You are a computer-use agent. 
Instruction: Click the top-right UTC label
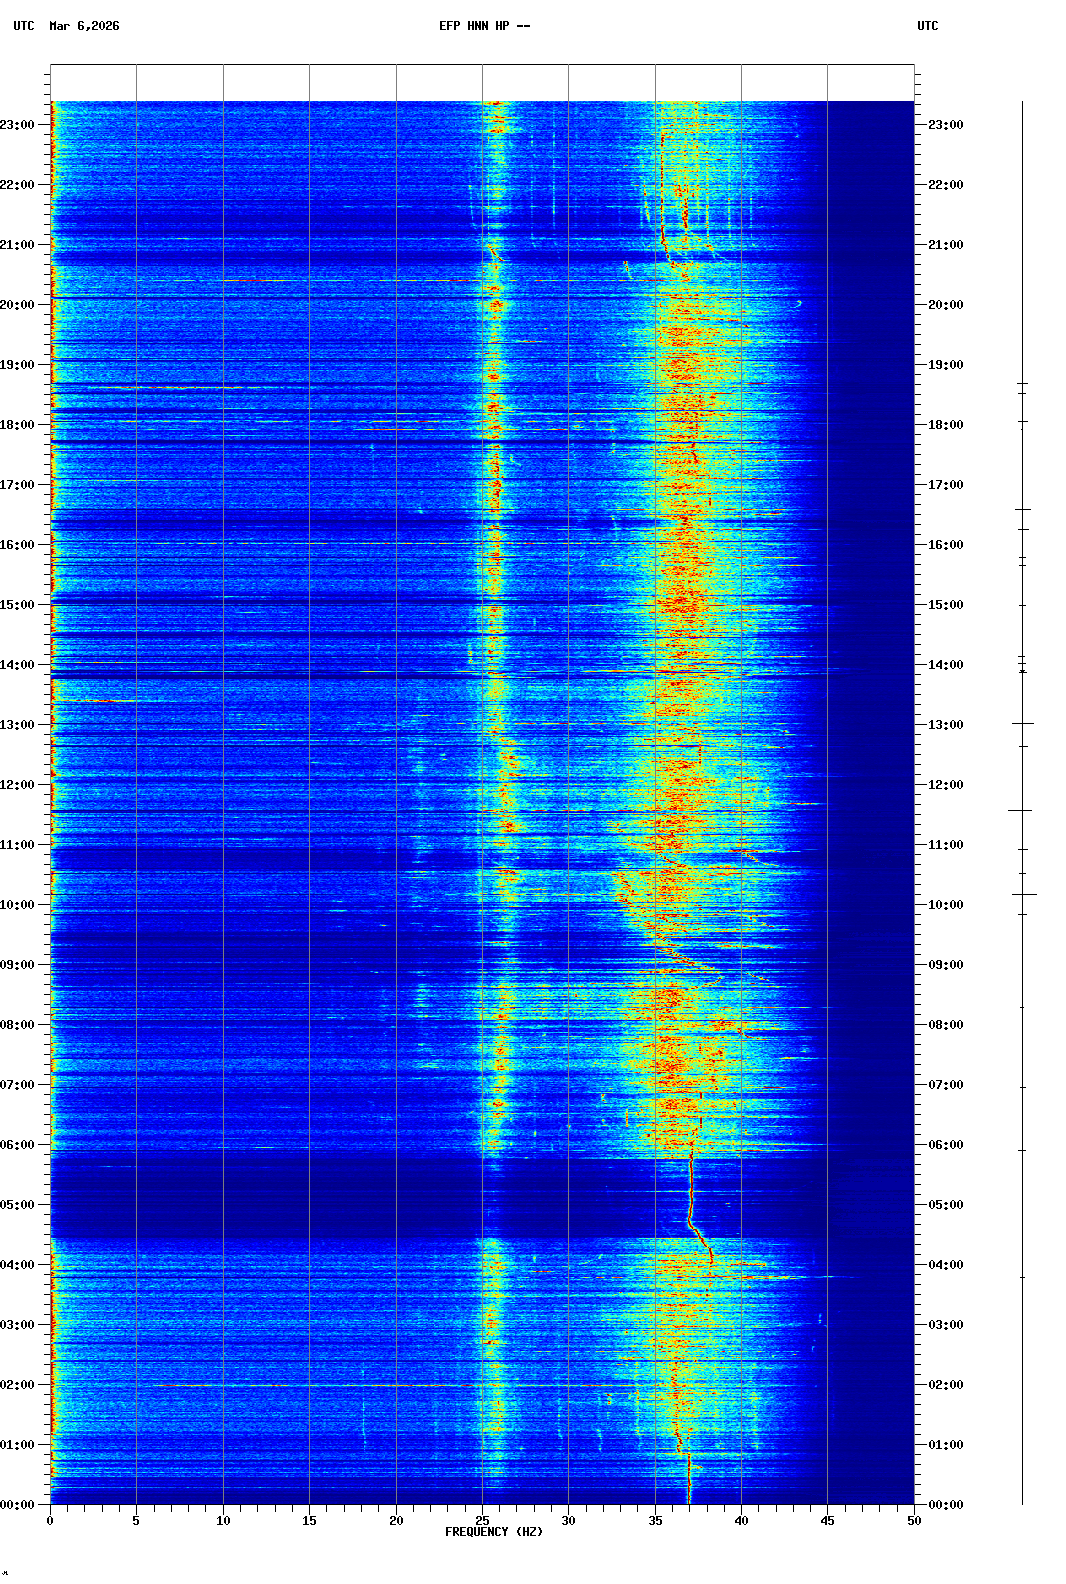click(x=927, y=26)
